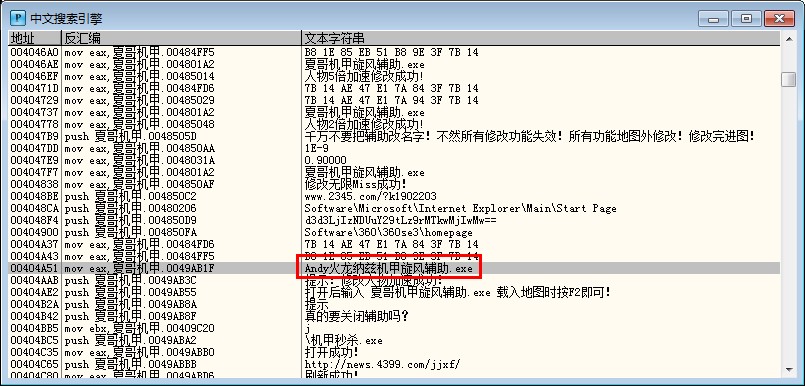
Task: Select row at address 004046A0
Action: [394, 52]
